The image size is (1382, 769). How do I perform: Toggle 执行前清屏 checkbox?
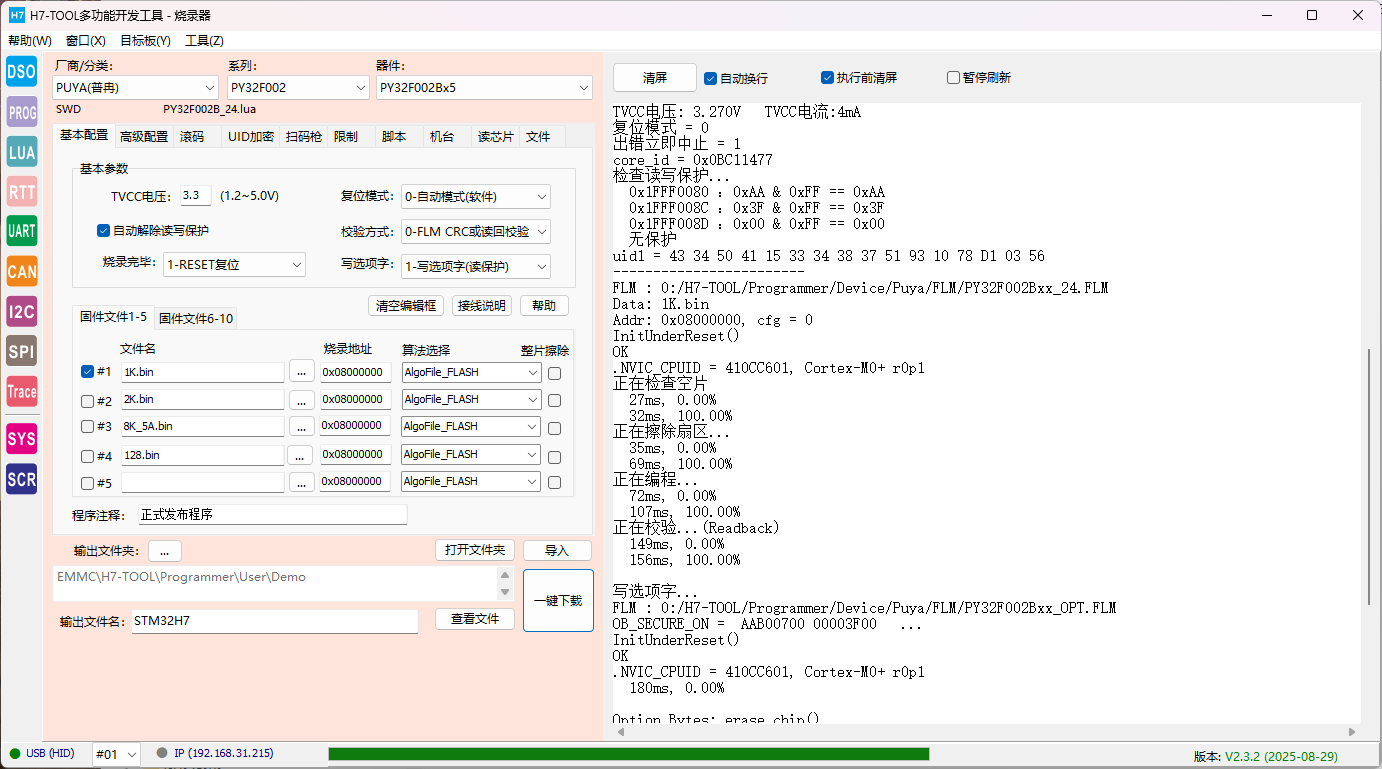[x=827, y=78]
